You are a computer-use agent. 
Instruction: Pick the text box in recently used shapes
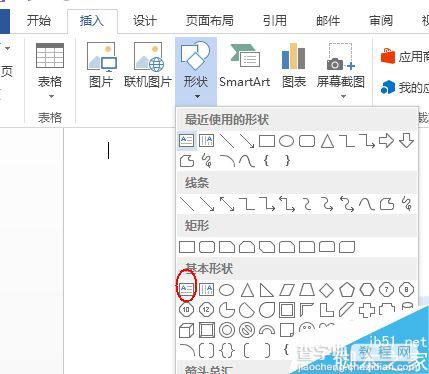(x=187, y=141)
